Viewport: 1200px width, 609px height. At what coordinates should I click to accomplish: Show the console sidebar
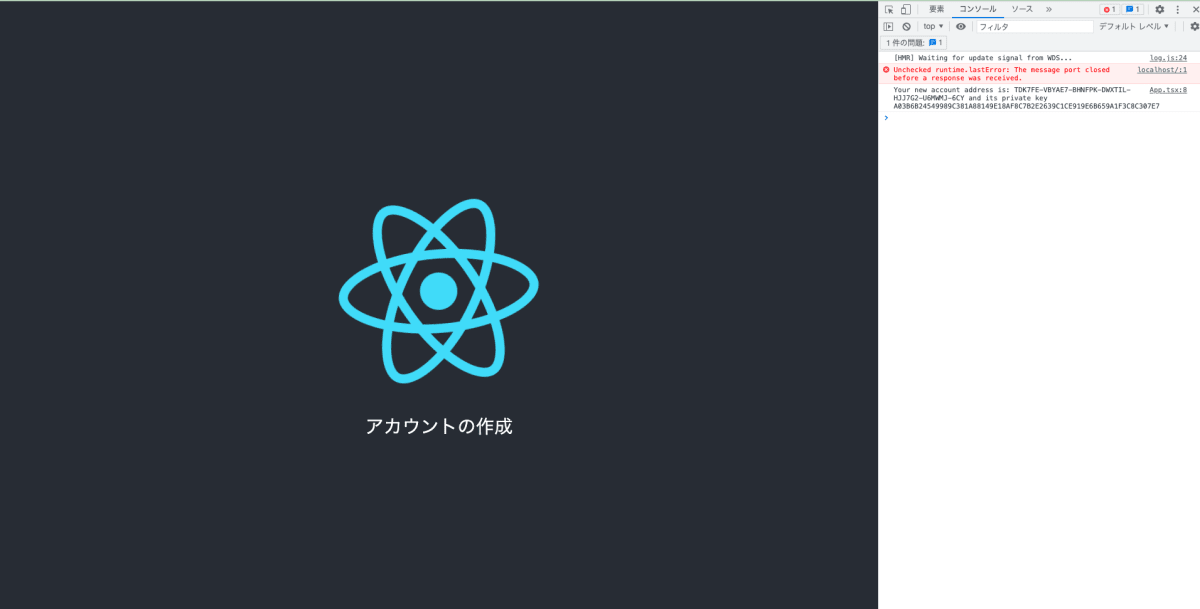click(888, 26)
